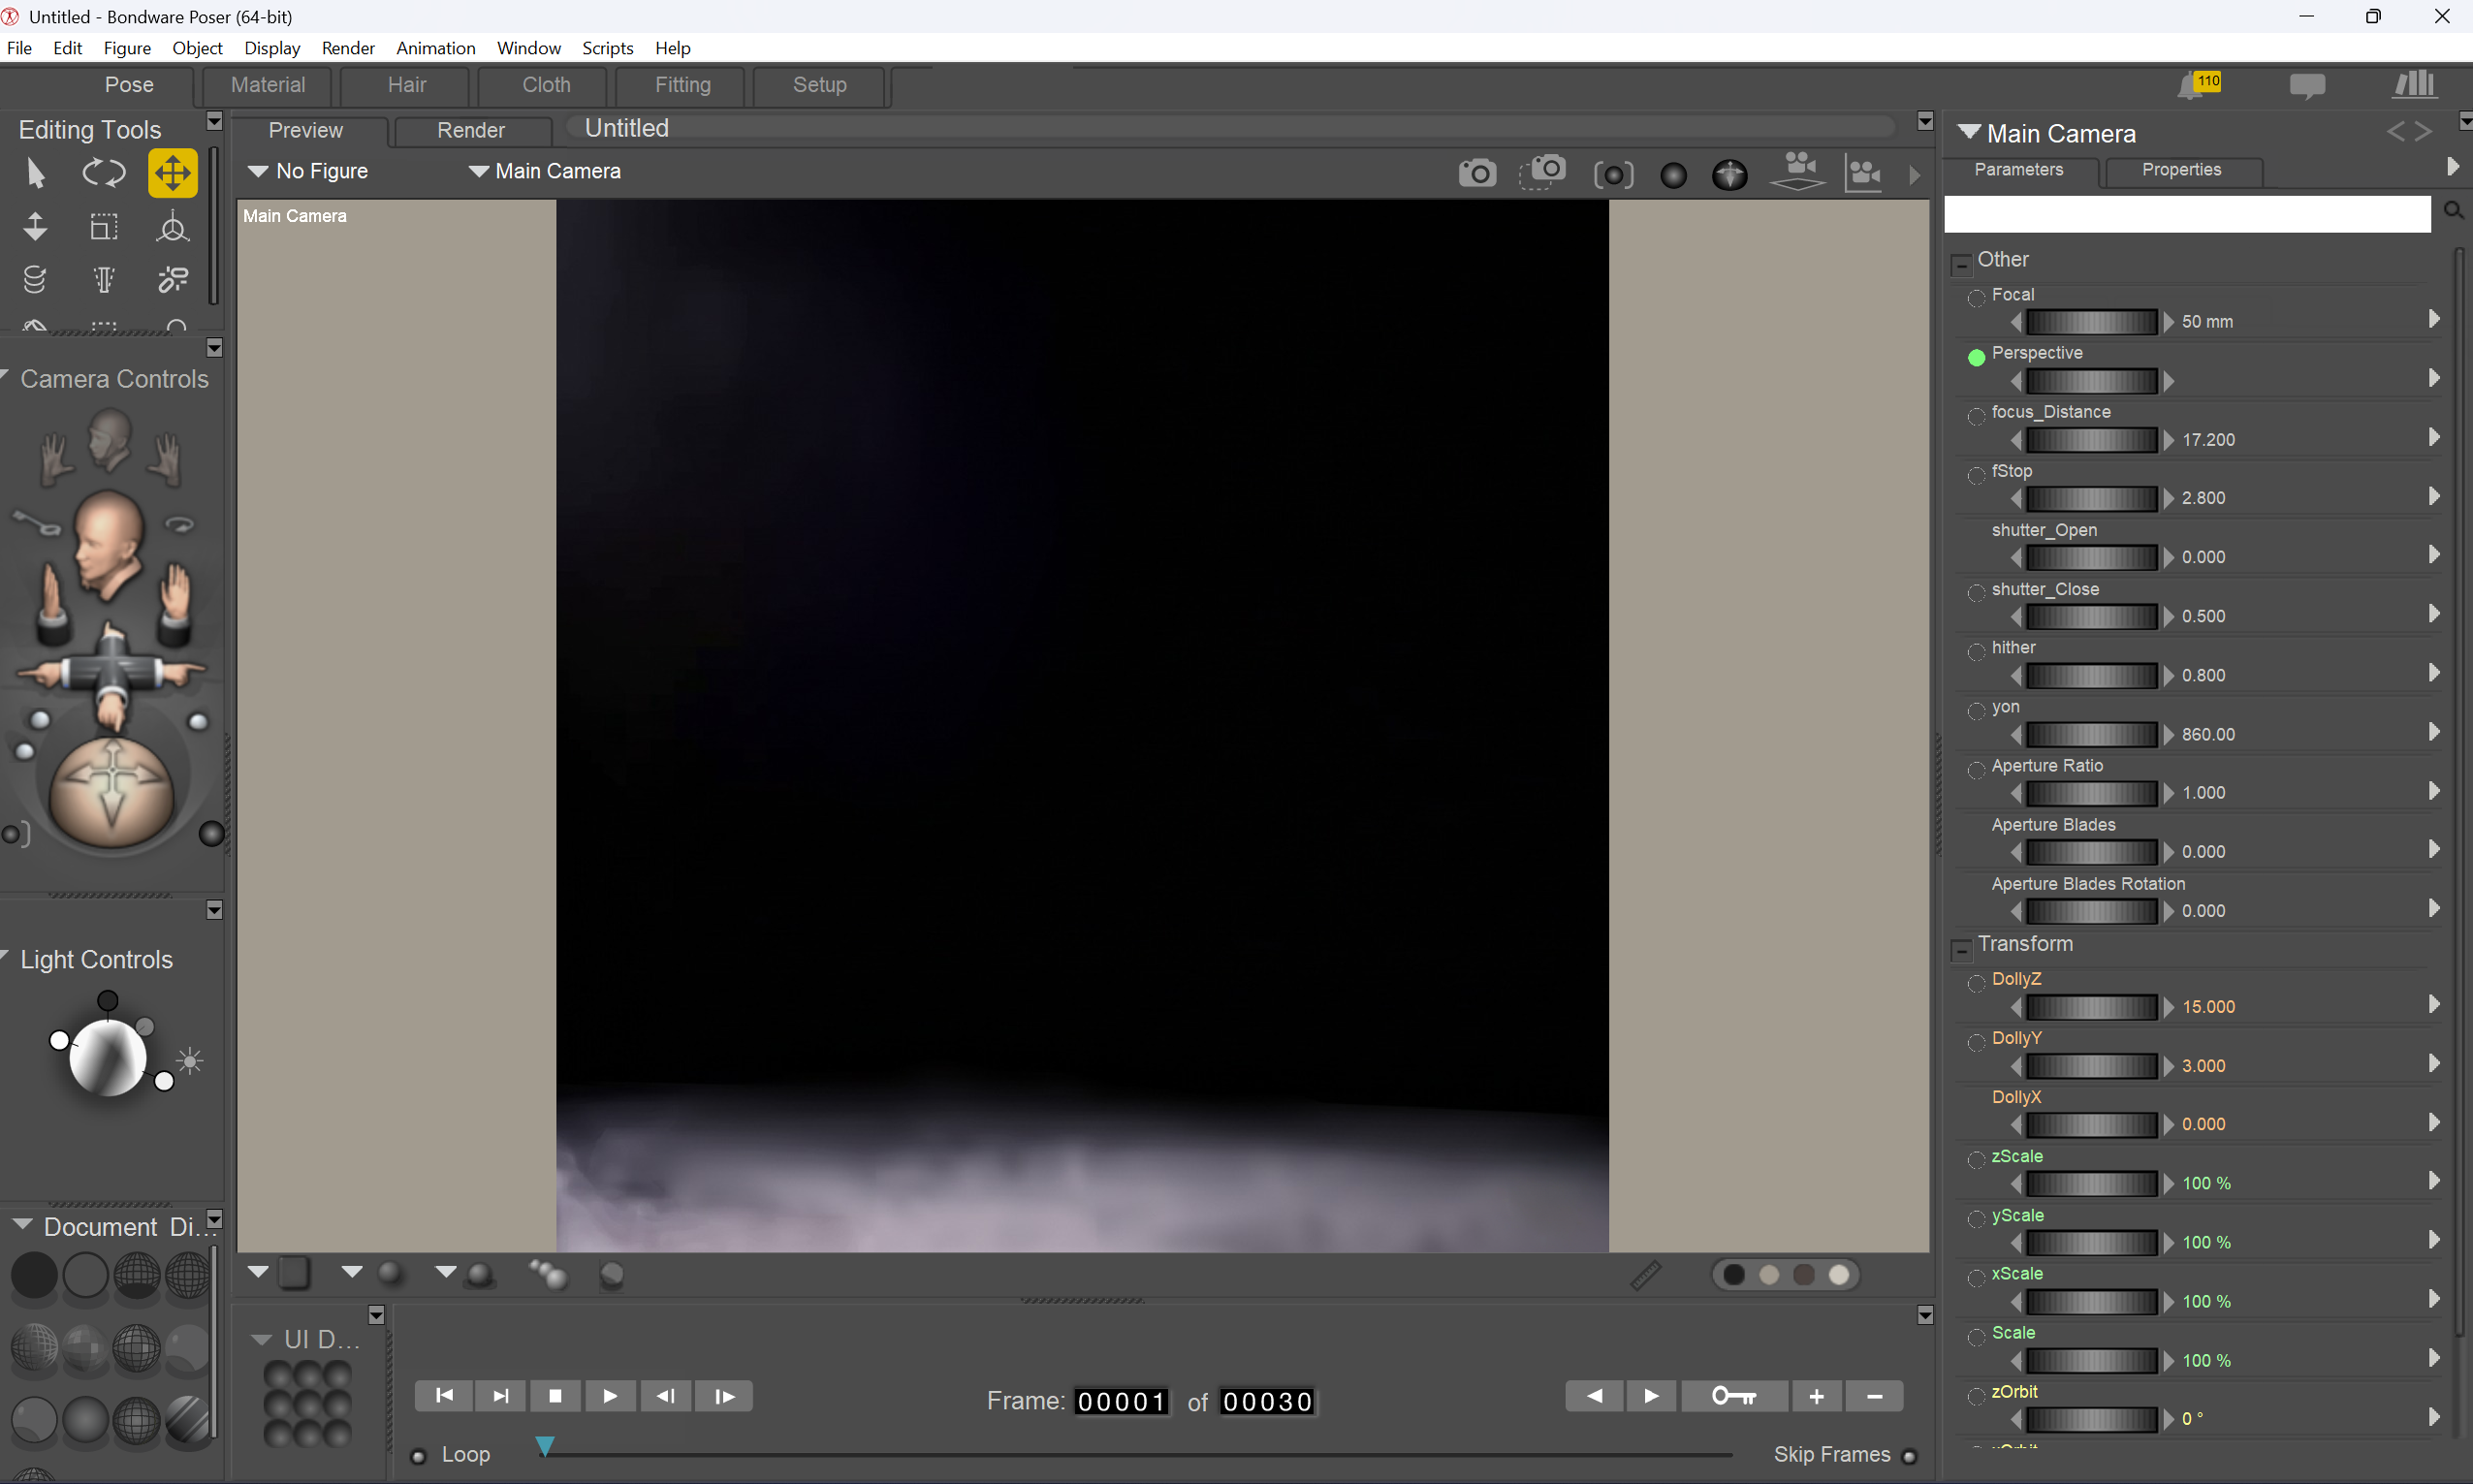Toggle the hither animation indicator circle
Image resolution: width=2473 pixels, height=1484 pixels.
pyautogui.click(x=1976, y=652)
